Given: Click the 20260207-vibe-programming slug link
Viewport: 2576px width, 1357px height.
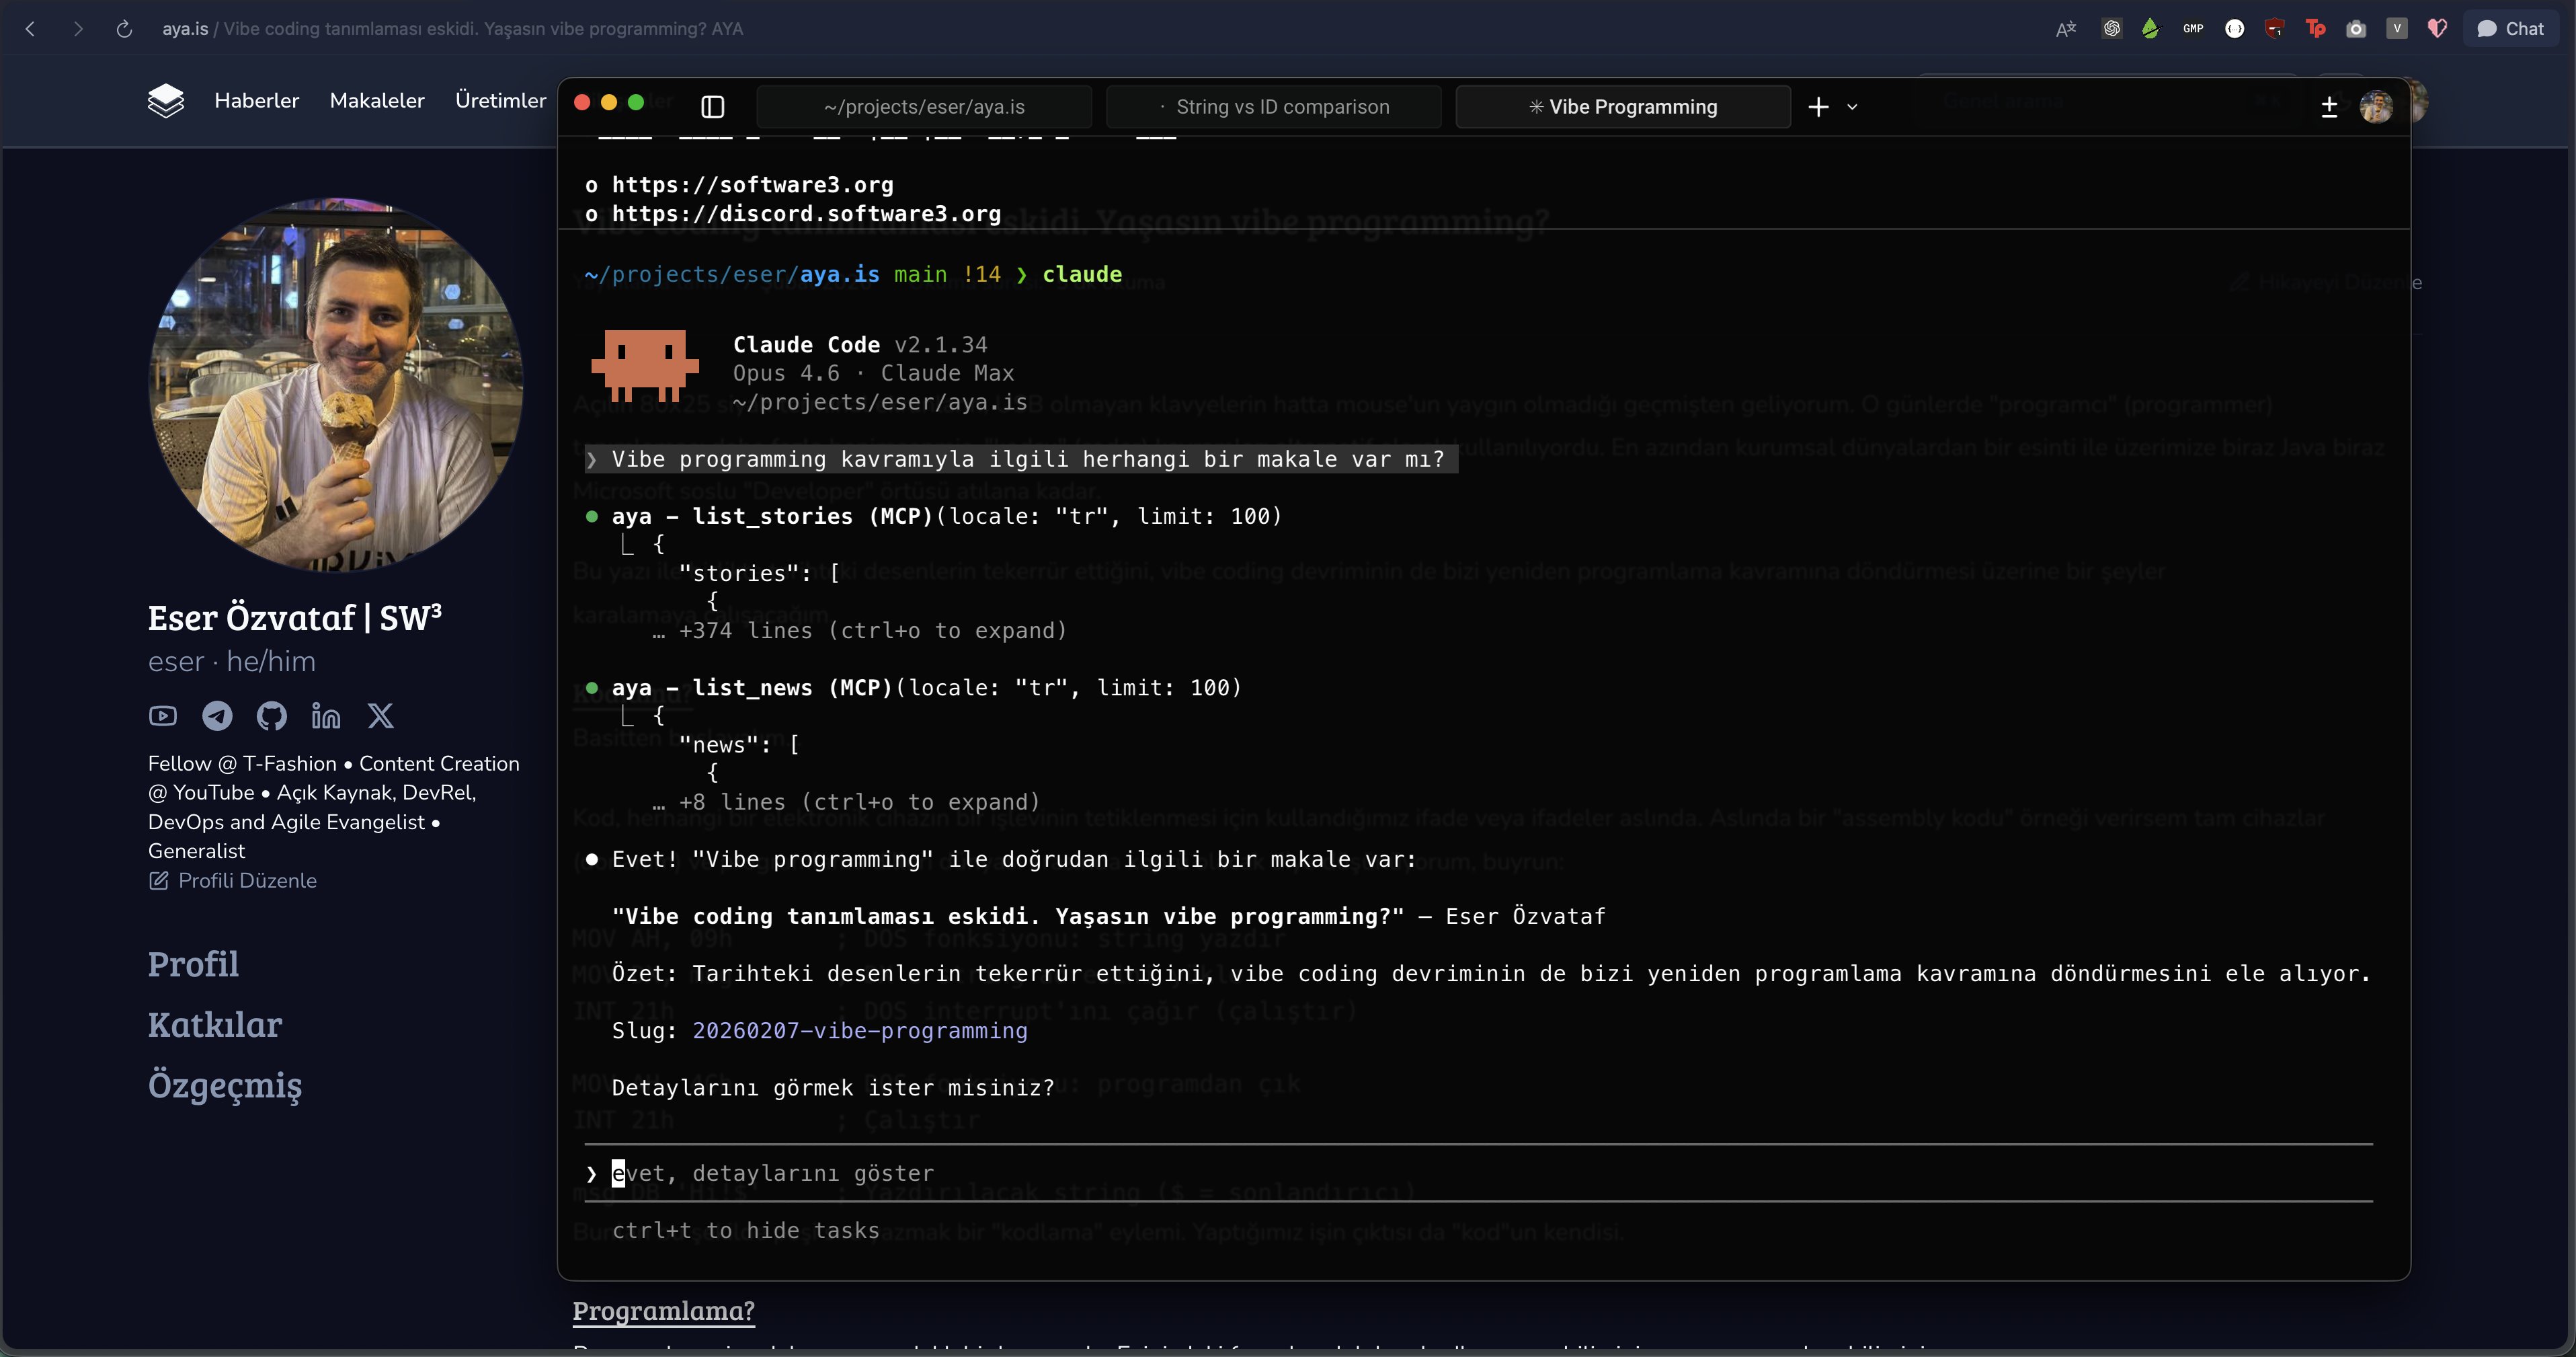Looking at the screenshot, I should point(859,1031).
